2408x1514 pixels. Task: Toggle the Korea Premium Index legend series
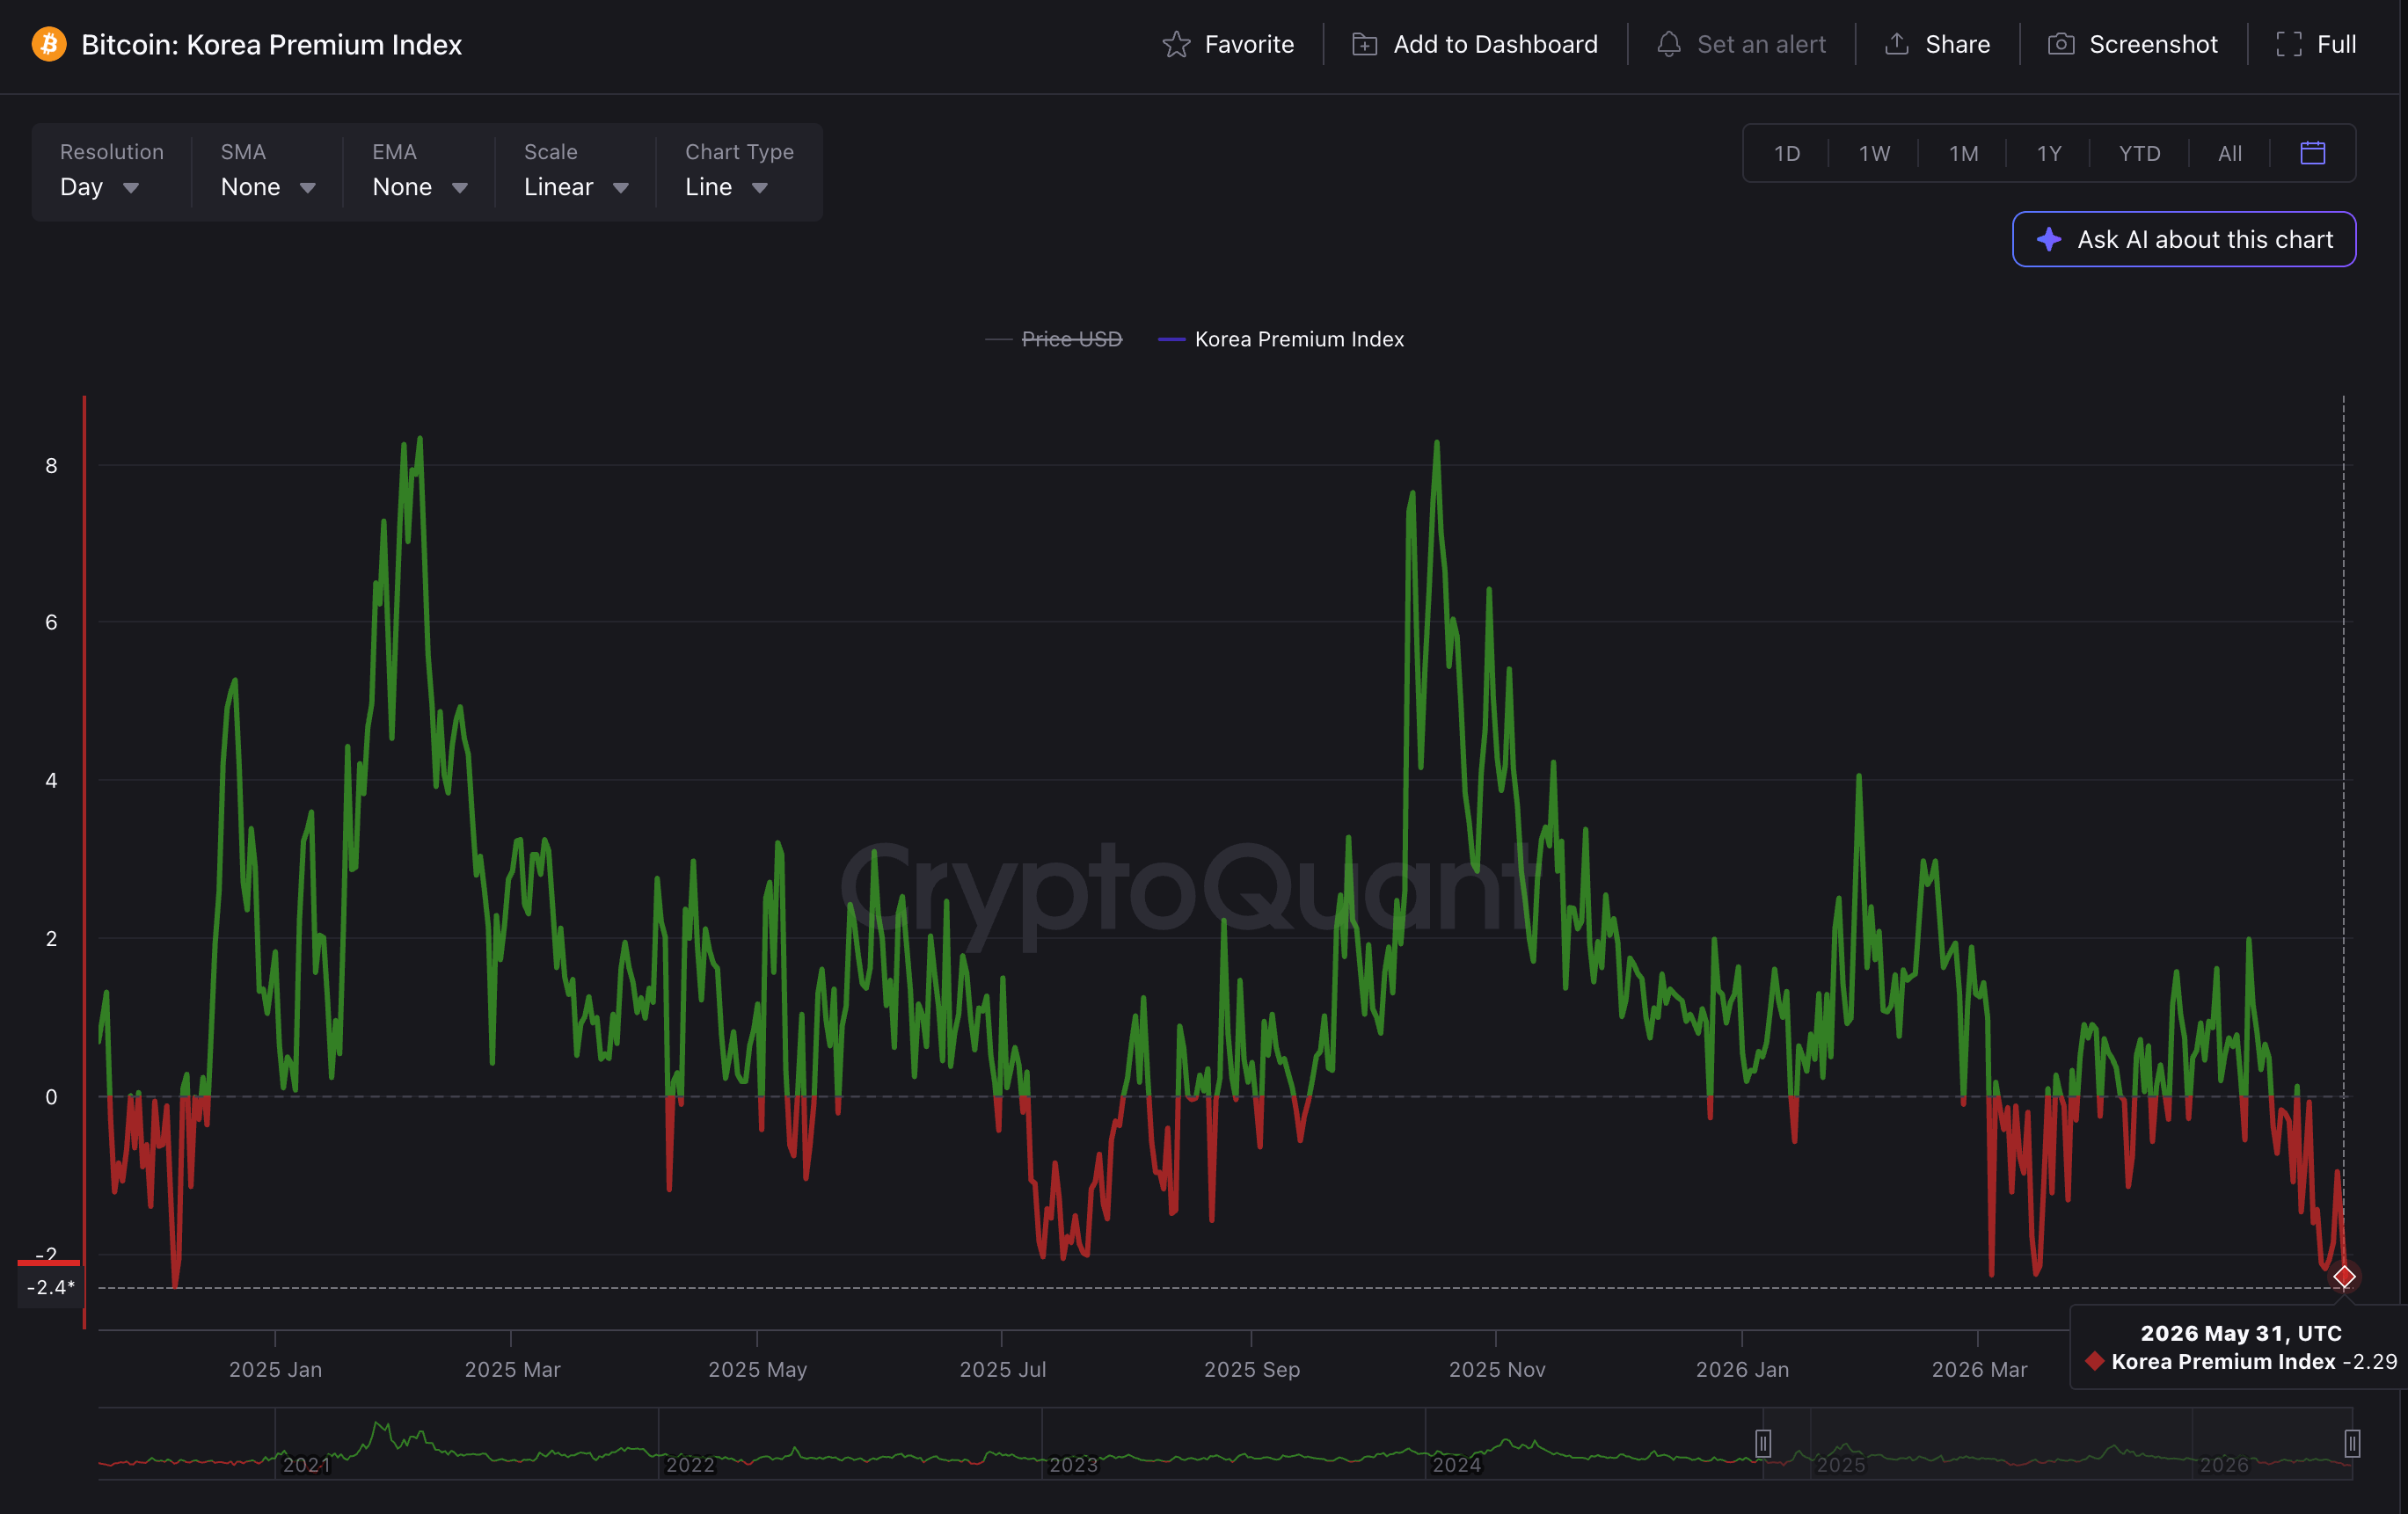tap(1280, 339)
